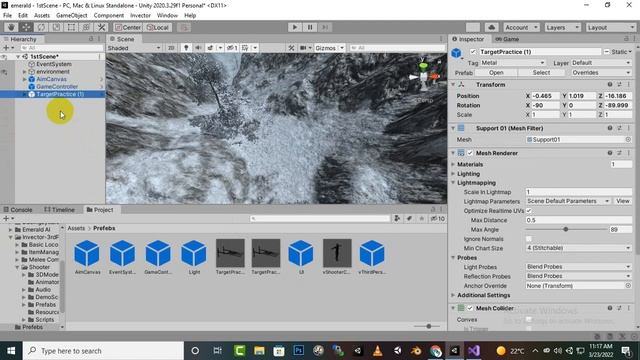Click the Mesh Support01 object field
The image size is (640, 360).
click(x=579, y=140)
